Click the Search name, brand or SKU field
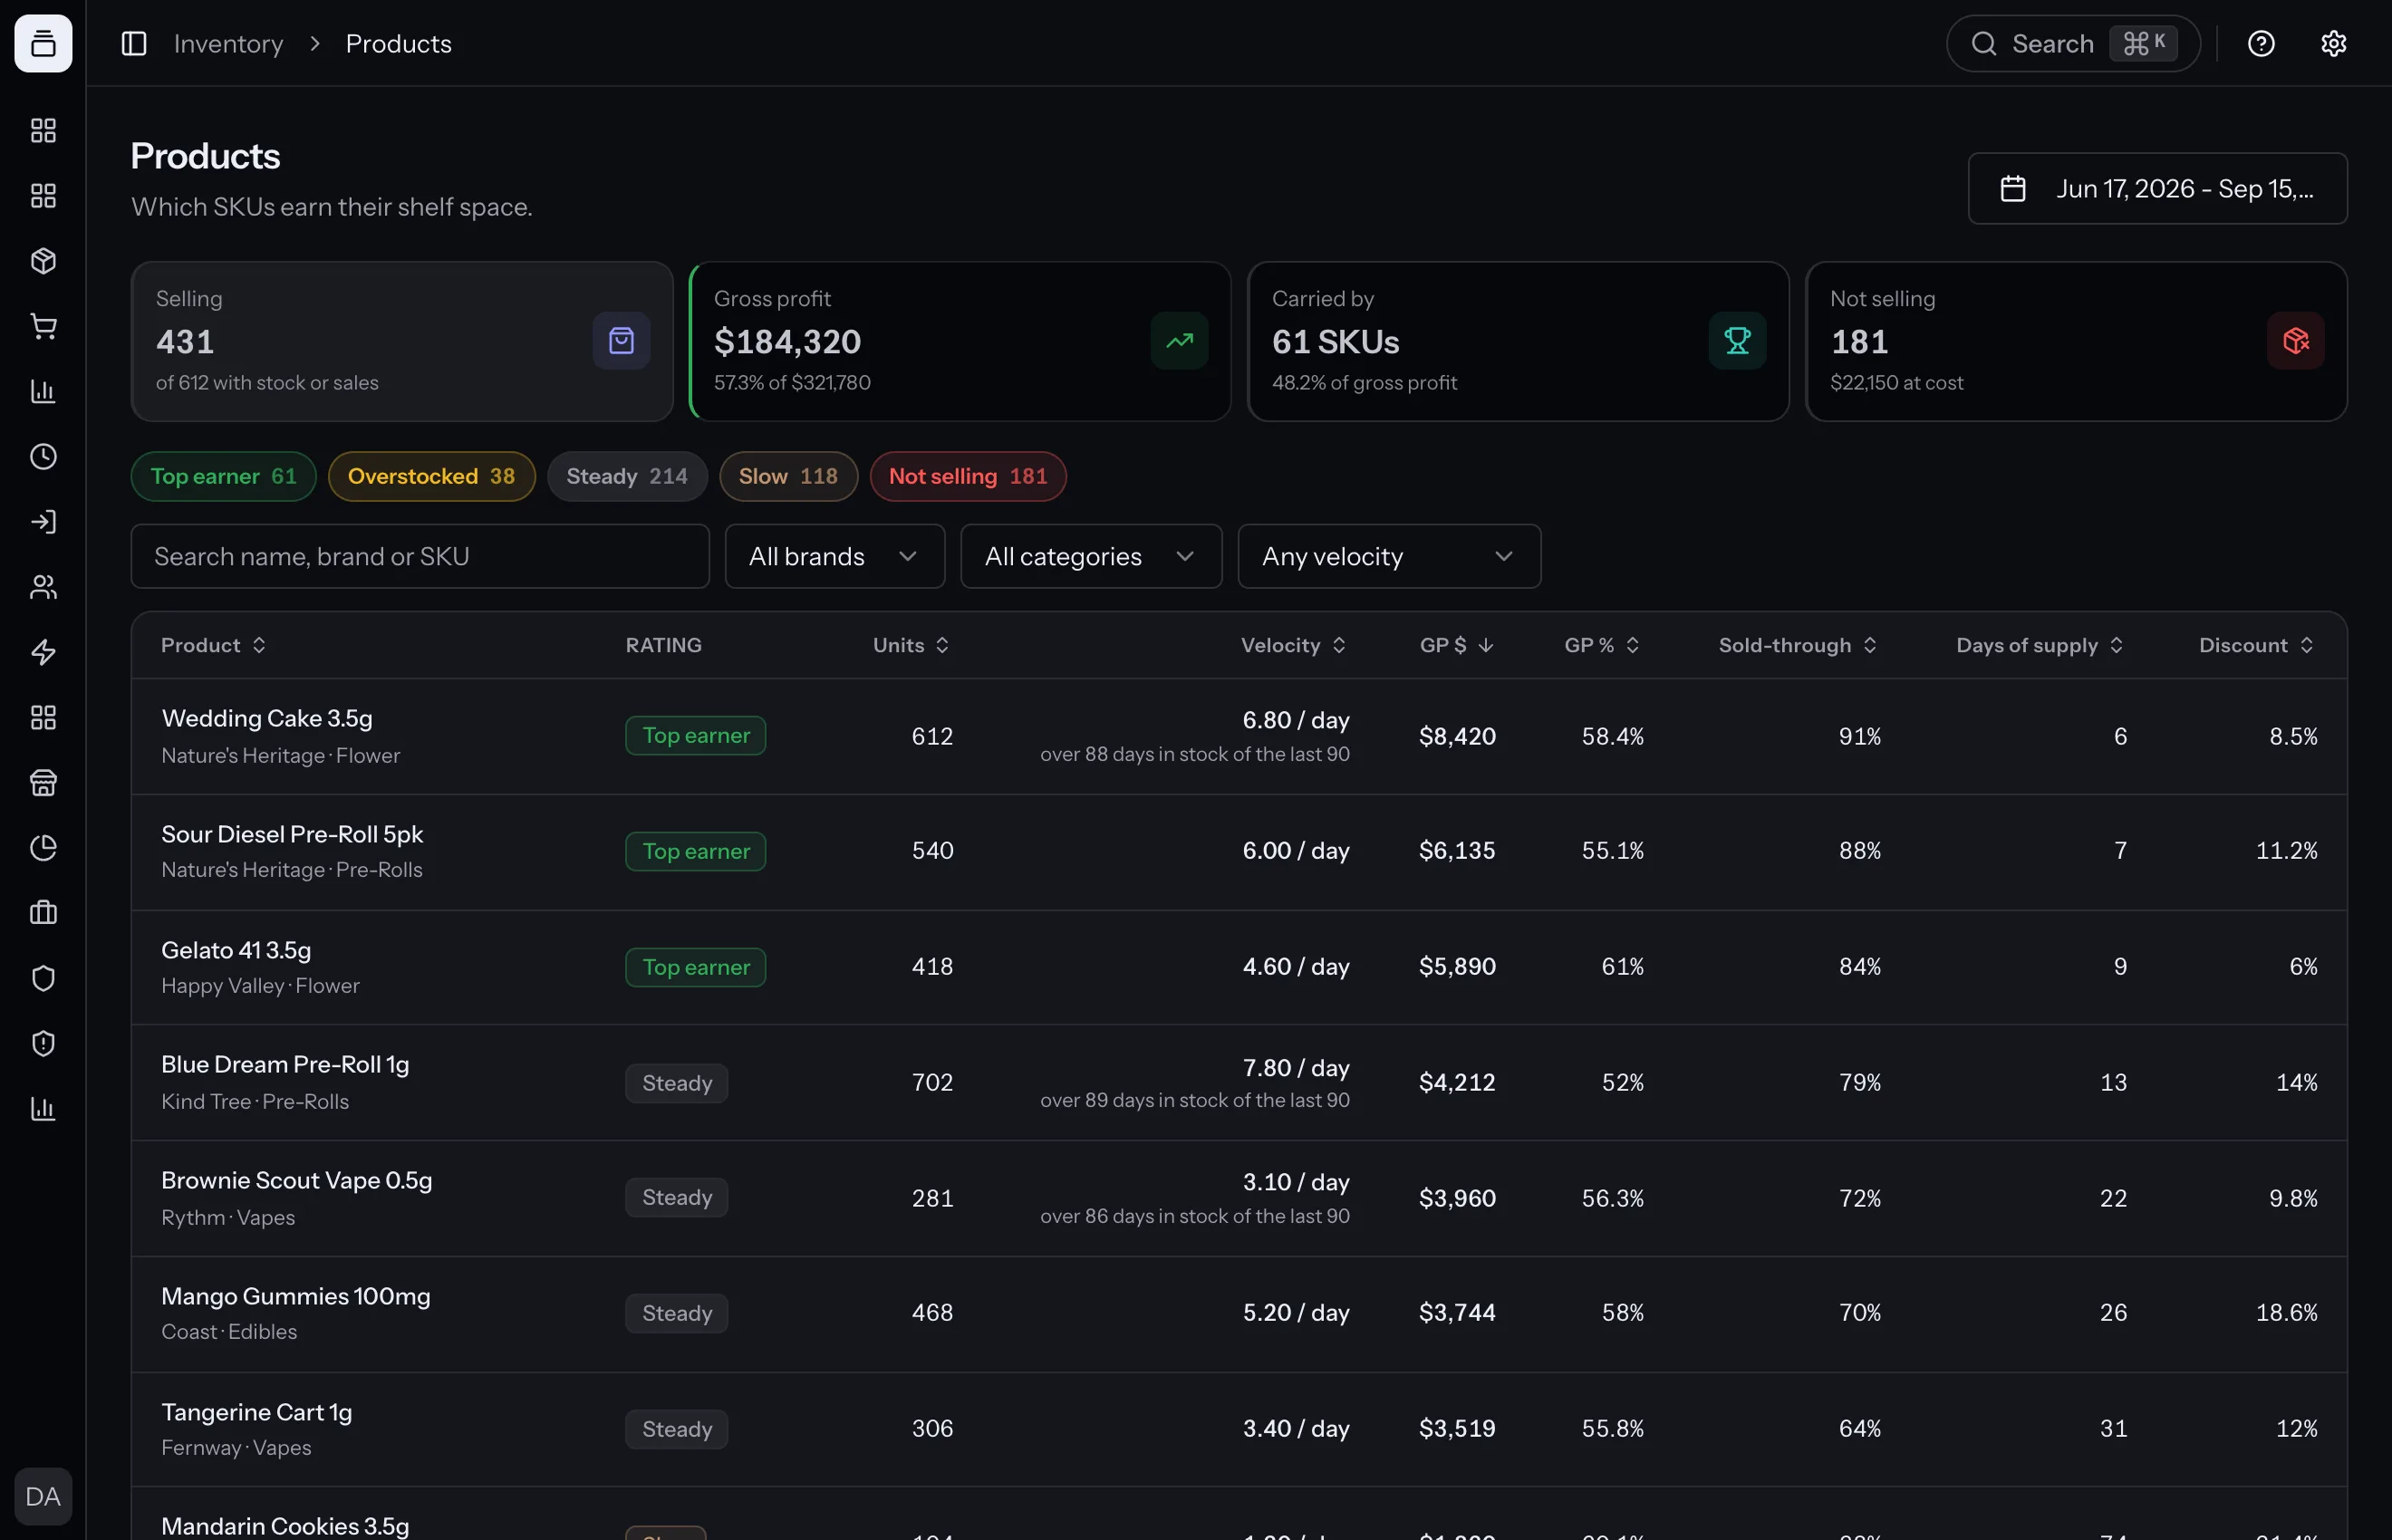 [x=420, y=556]
